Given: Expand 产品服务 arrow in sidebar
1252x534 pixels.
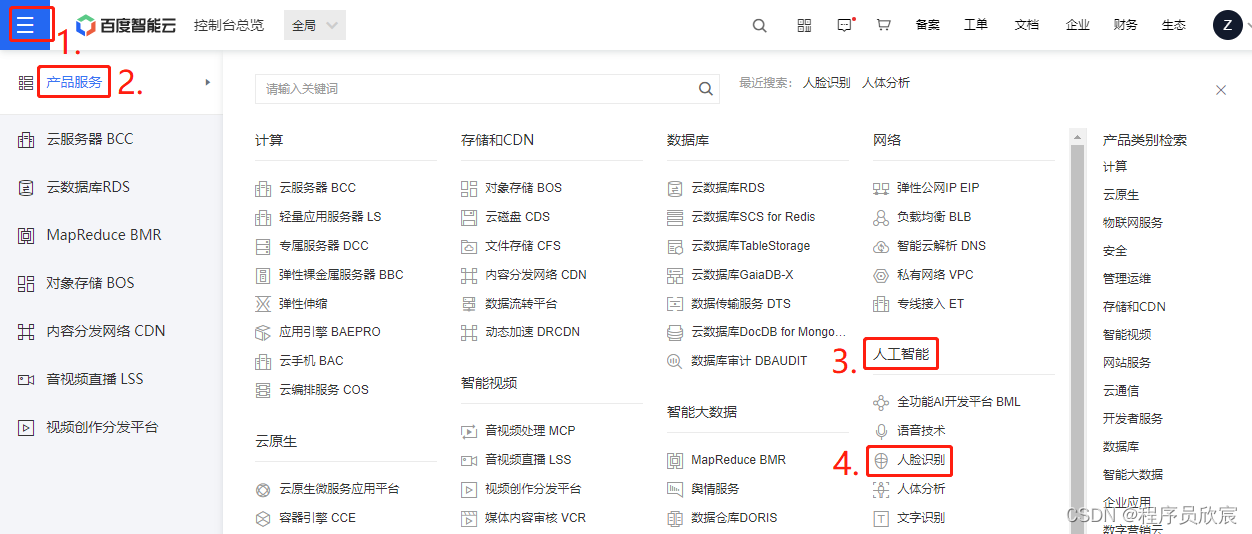Looking at the screenshot, I should pos(208,82).
